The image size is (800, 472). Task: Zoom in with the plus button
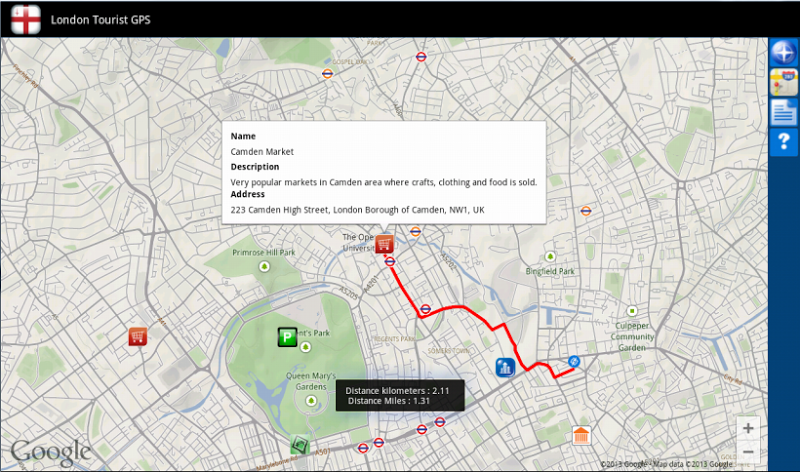pos(748,428)
